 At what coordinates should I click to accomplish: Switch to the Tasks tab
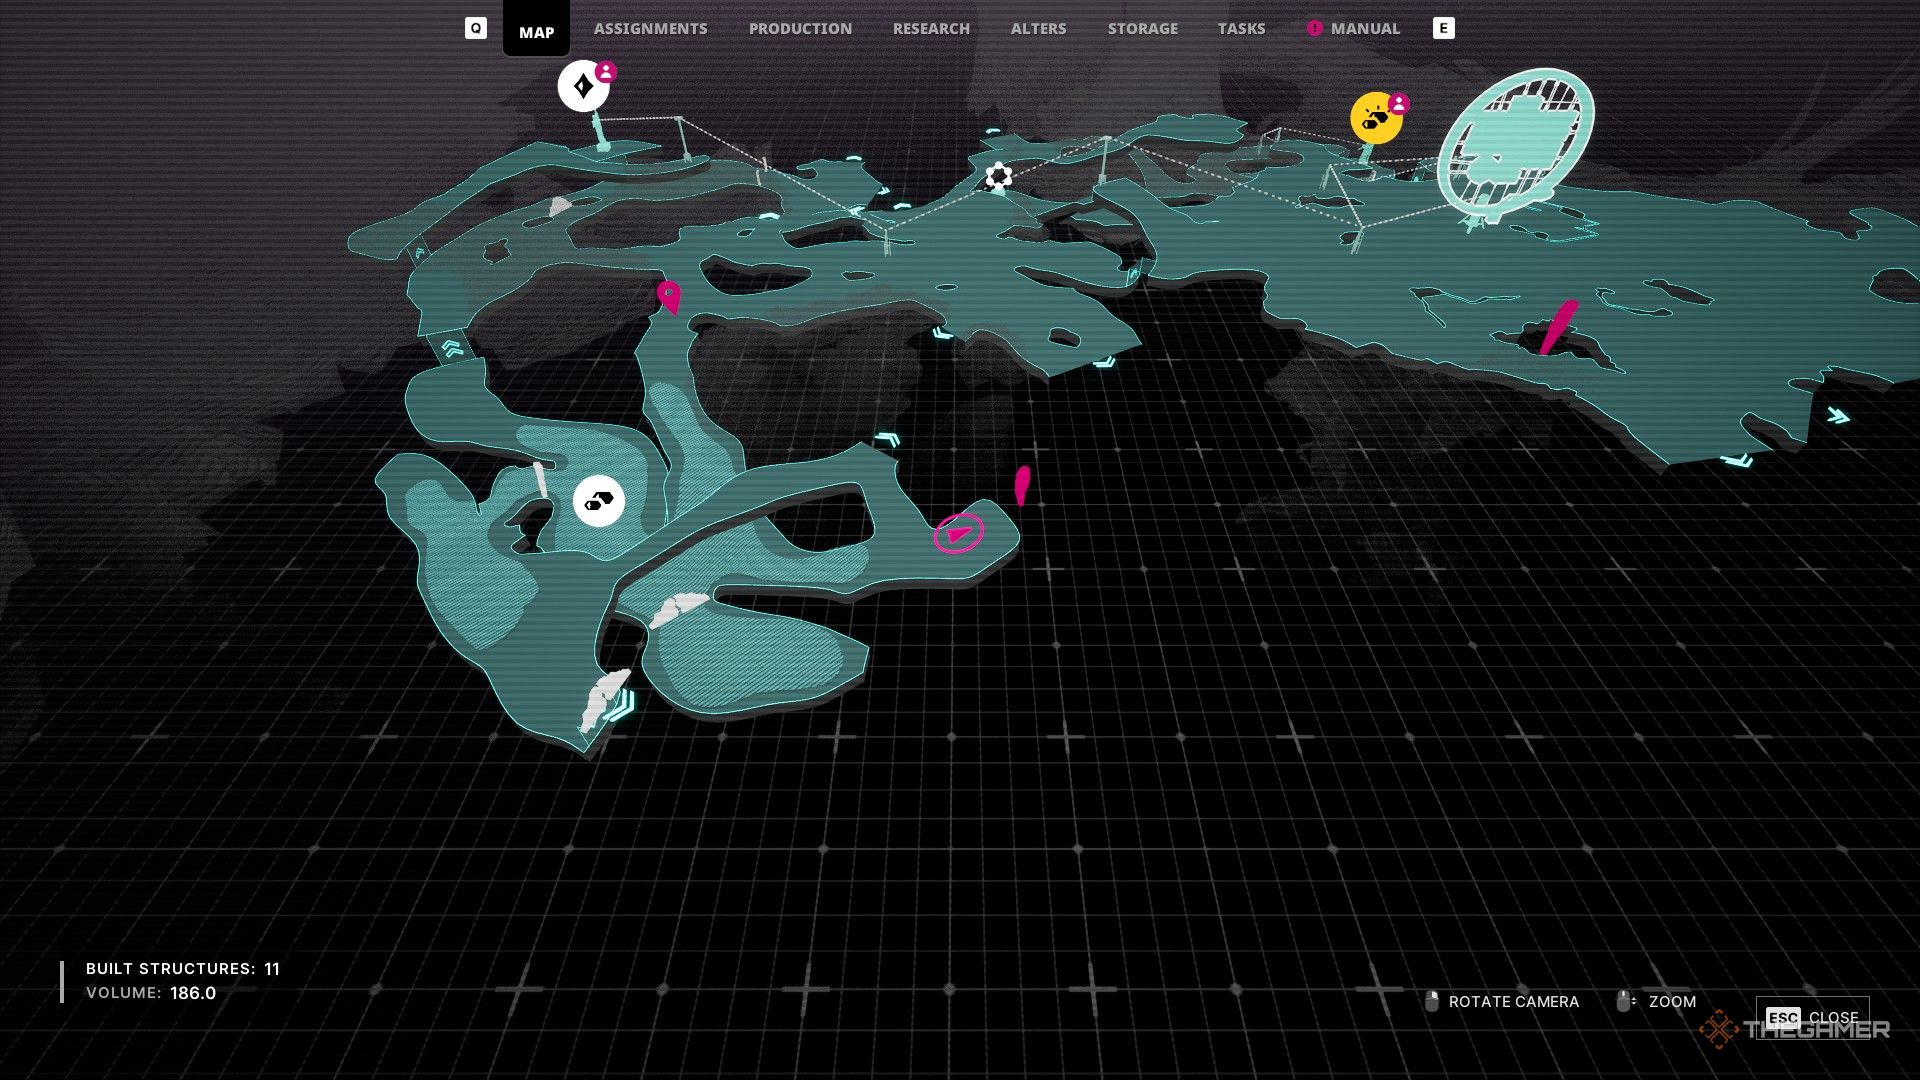click(1241, 29)
